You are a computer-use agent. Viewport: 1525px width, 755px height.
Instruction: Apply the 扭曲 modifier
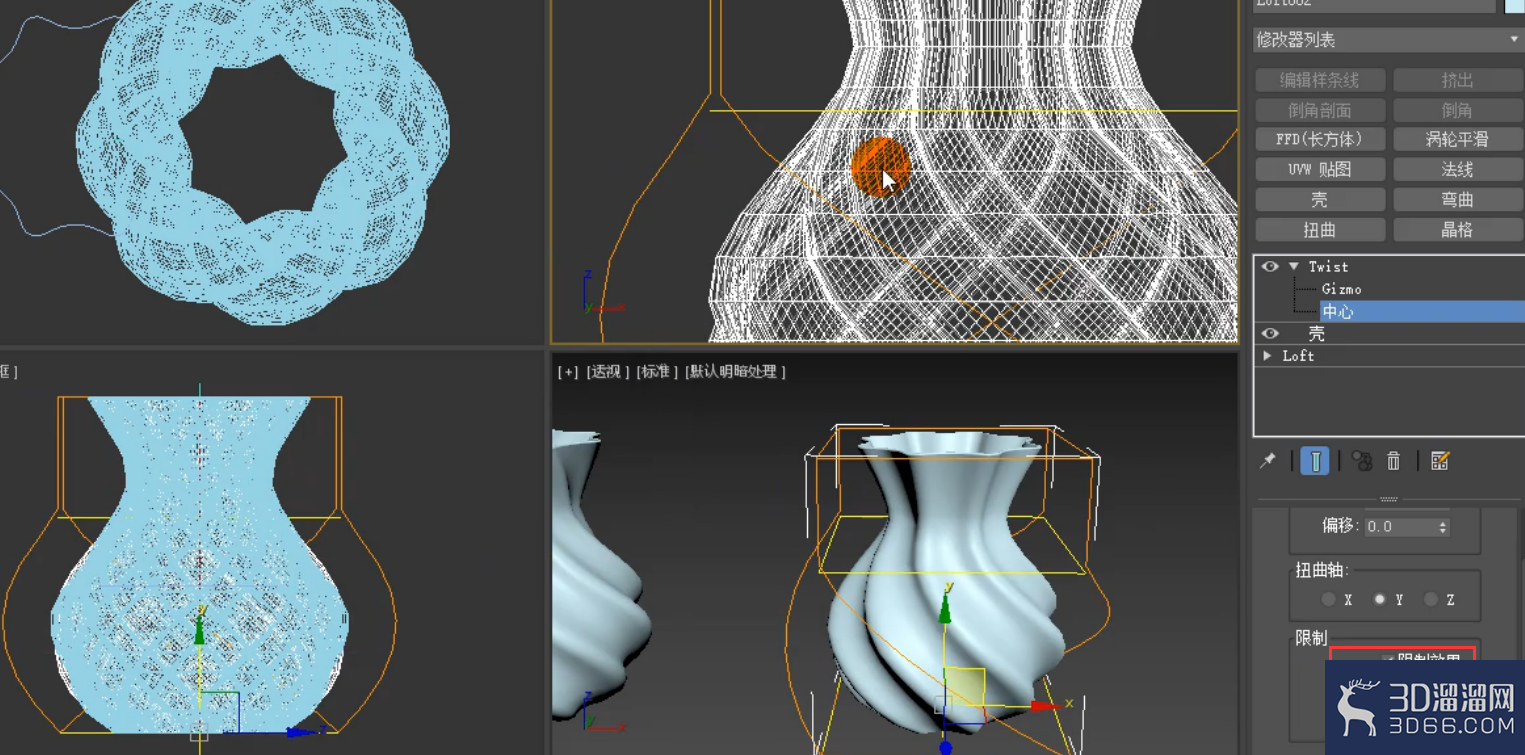coord(1320,230)
